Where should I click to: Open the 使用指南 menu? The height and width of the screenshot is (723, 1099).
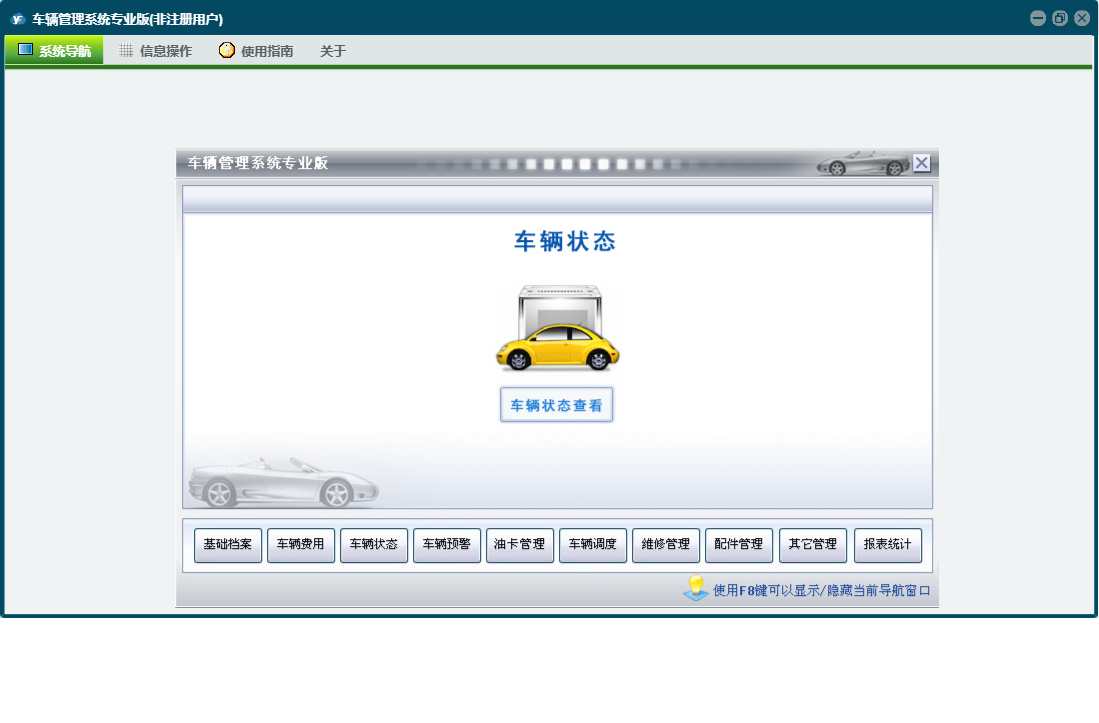[256, 51]
